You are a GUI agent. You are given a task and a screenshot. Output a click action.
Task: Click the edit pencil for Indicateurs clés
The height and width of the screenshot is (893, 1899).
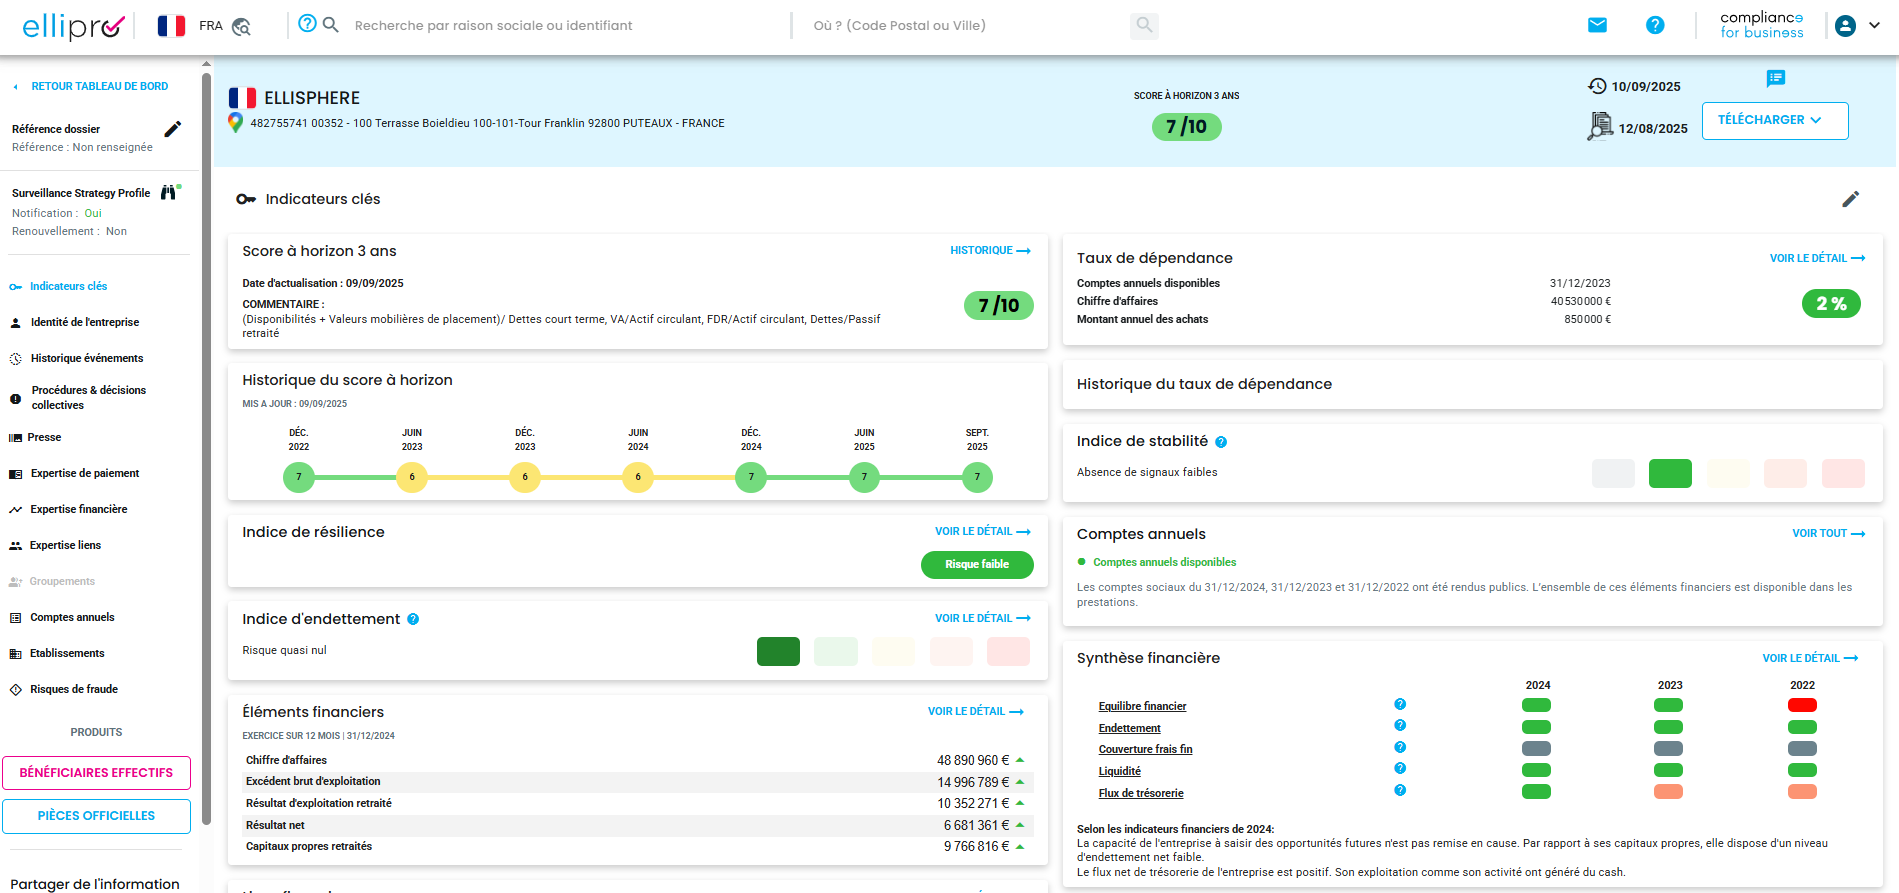point(1850,199)
